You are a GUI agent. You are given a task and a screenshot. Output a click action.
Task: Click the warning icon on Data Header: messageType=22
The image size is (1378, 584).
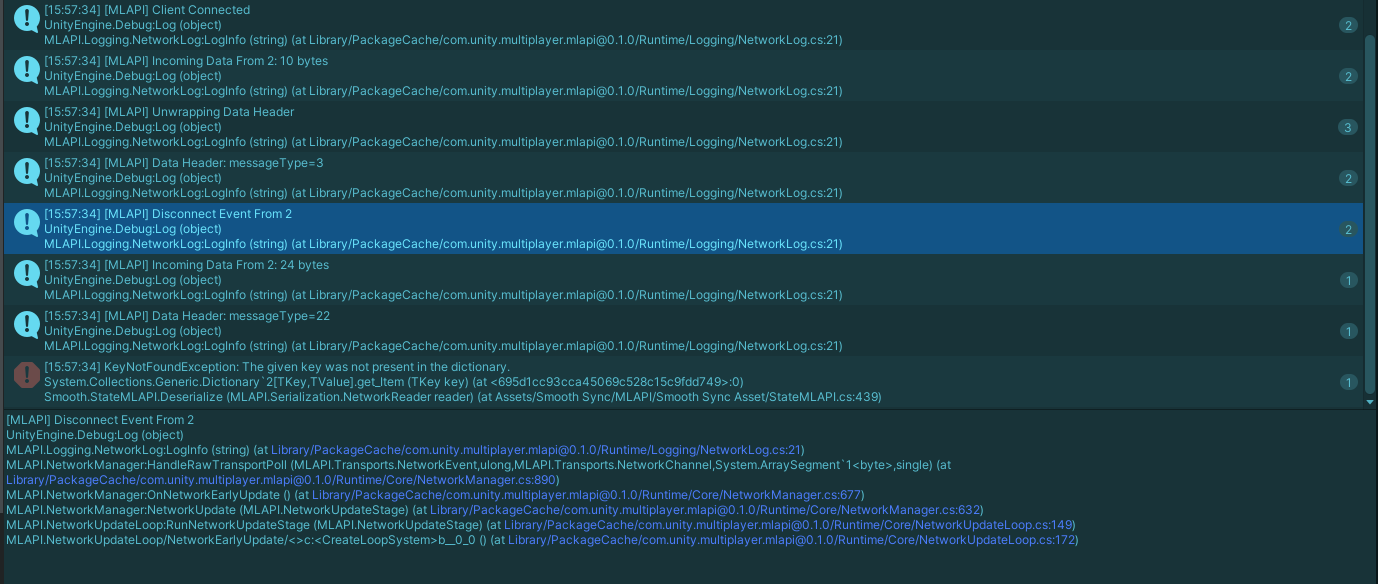(26, 324)
